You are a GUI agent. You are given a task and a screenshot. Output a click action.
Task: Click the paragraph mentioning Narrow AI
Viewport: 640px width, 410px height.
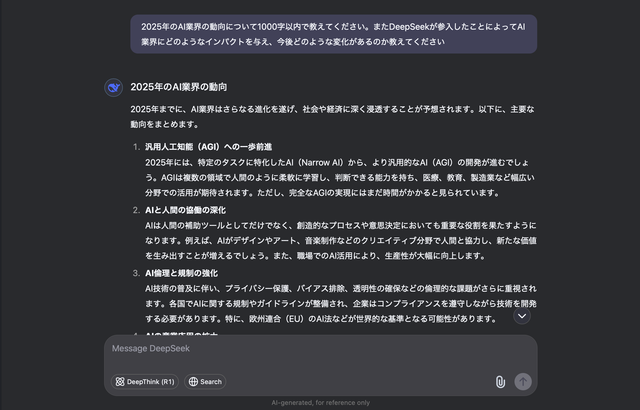click(340, 177)
